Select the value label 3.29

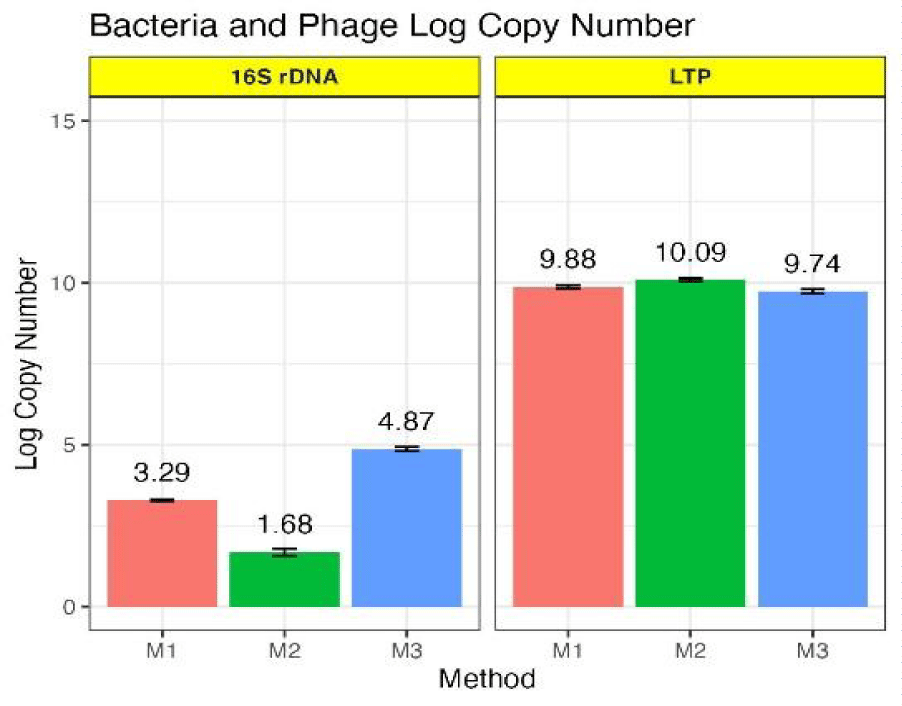(162, 472)
